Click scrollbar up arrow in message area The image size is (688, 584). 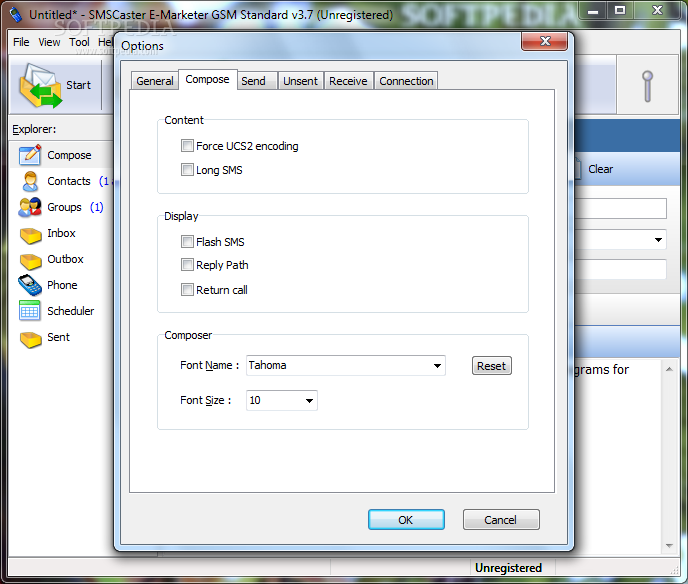tap(669, 369)
